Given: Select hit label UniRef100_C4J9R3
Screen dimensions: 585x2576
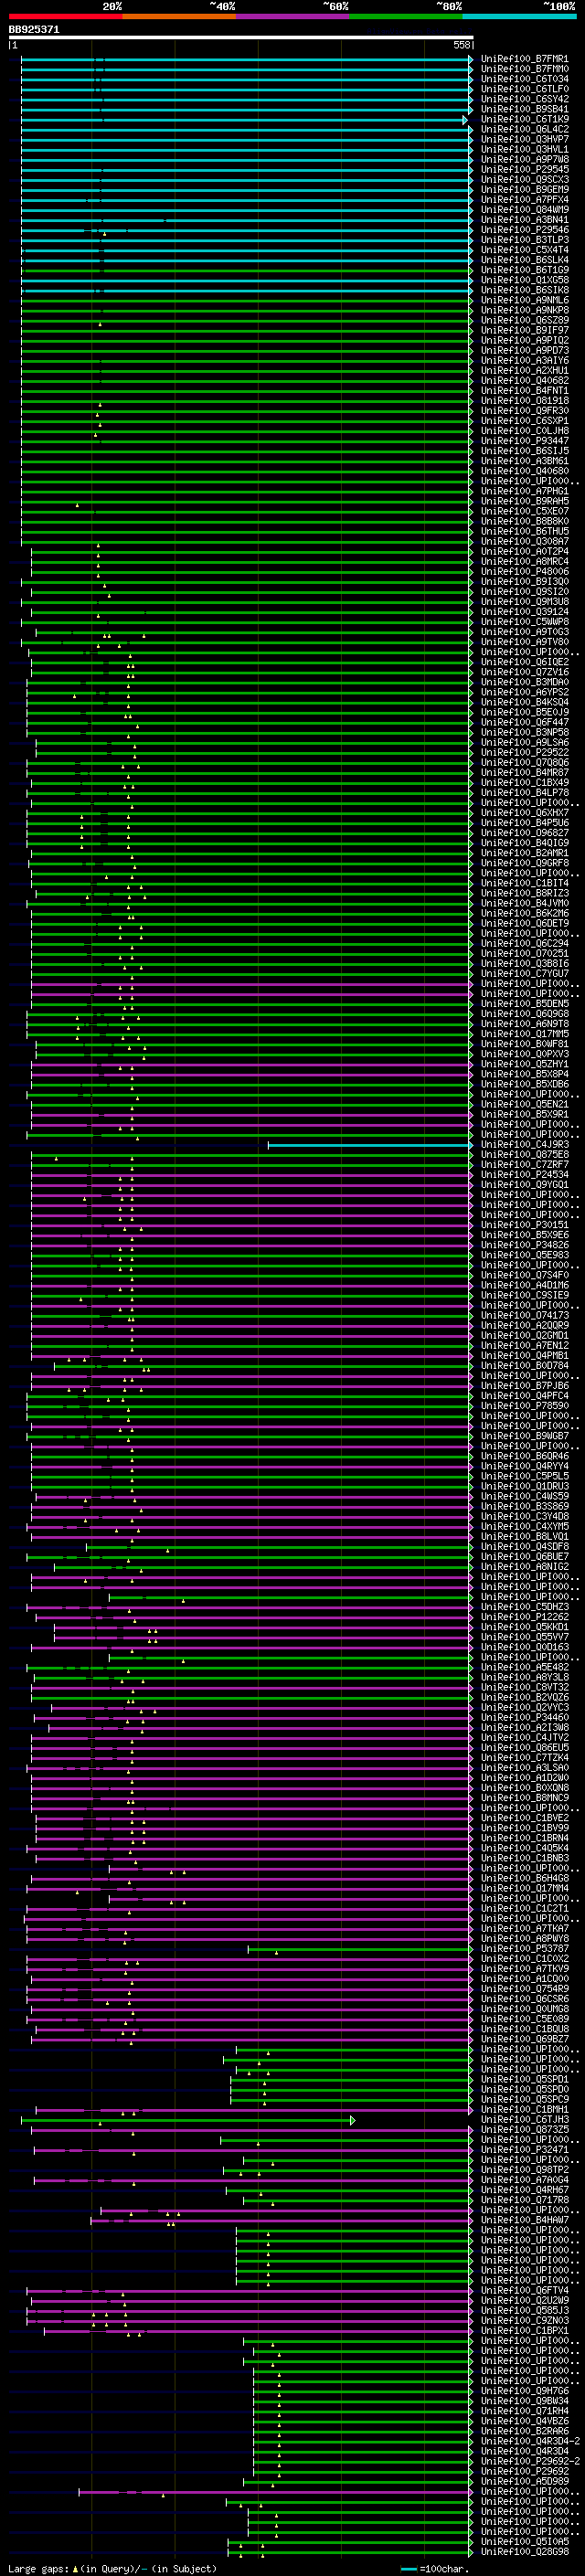Looking at the screenshot, I should point(524,1145).
